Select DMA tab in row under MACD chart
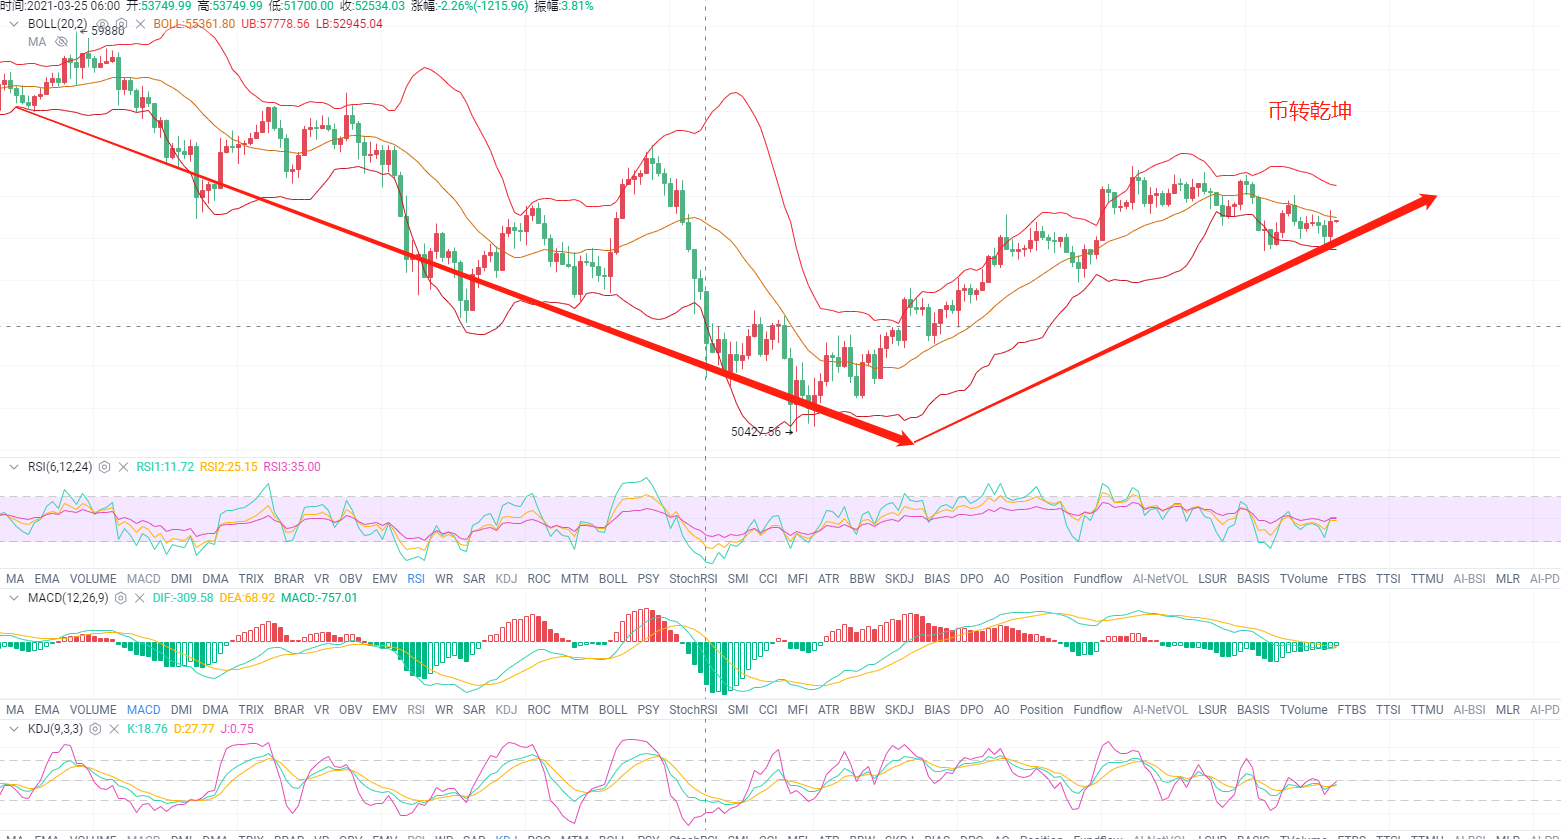The image size is (1561, 839). pyautogui.click(x=215, y=710)
